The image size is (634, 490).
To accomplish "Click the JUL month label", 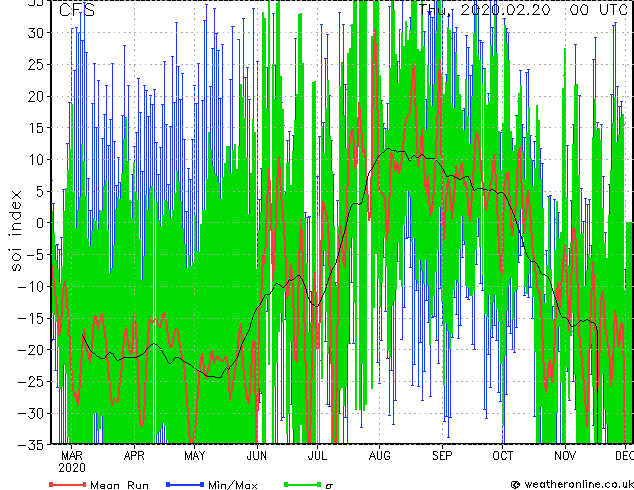I will 317,456.
